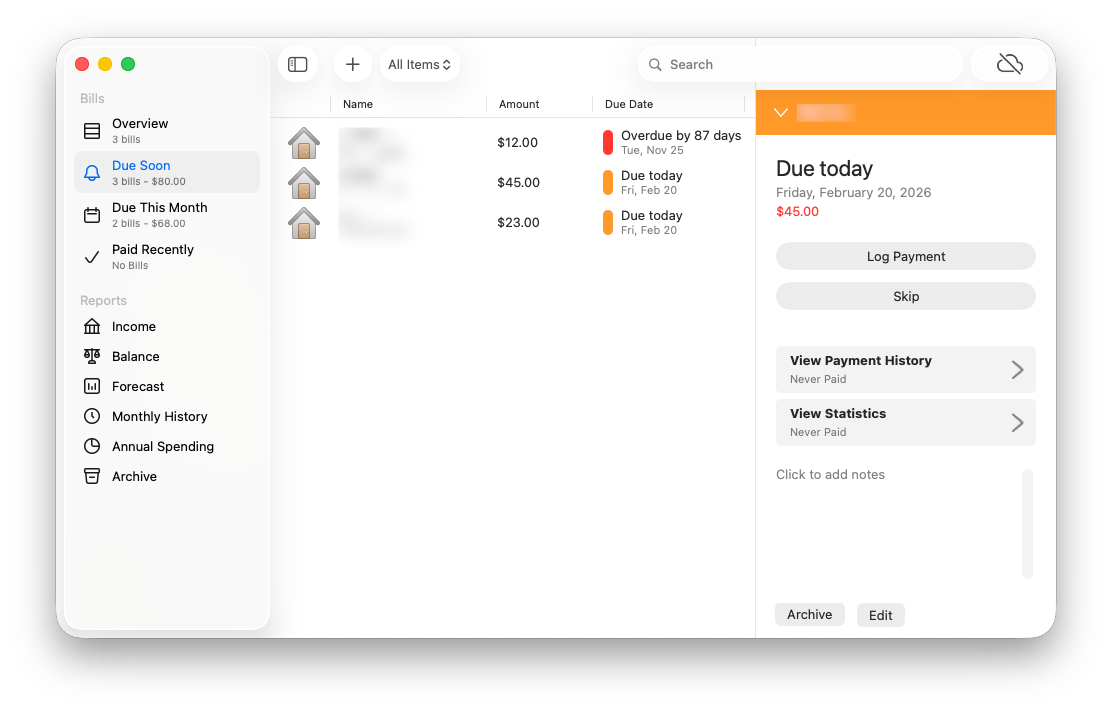Open the Income report
The height and width of the screenshot is (712, 1112).
pos(136,326)
